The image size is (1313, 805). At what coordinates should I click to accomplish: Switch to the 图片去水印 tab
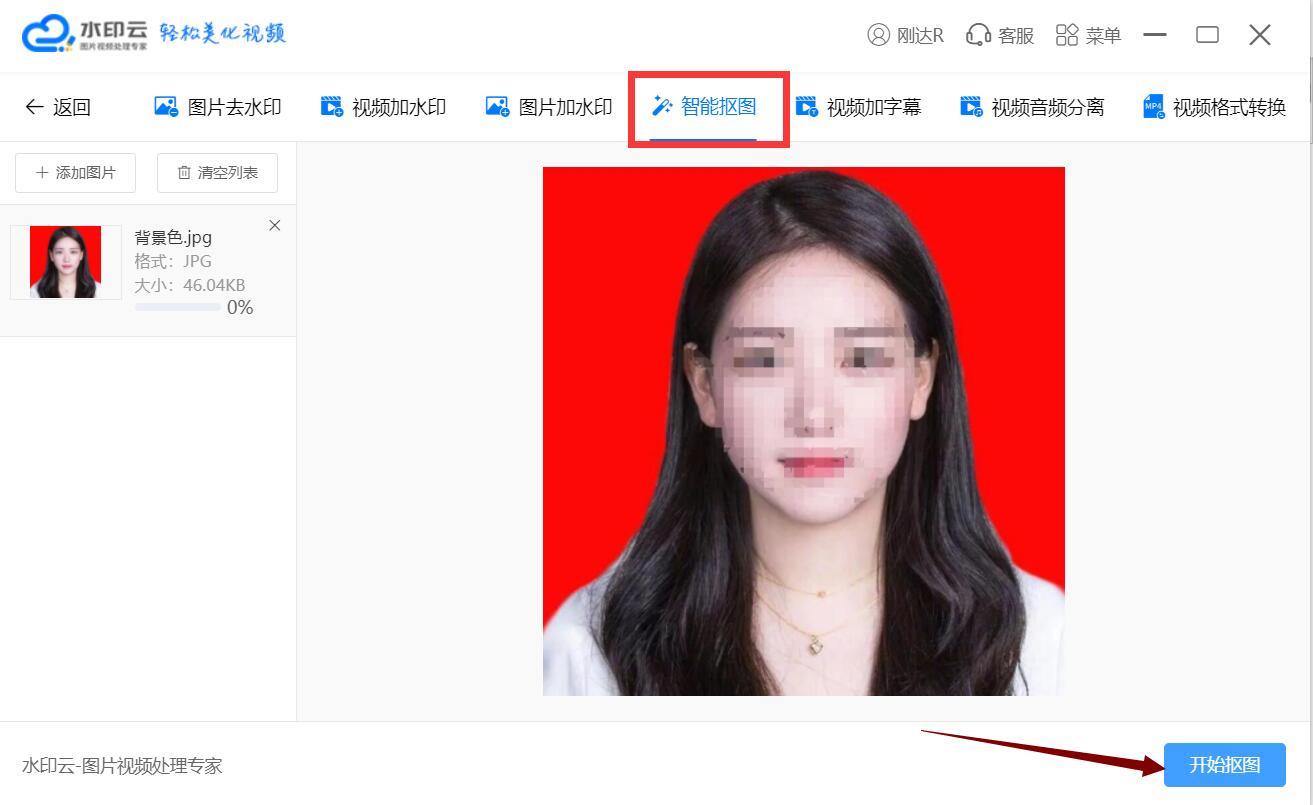click(x=218, y=107)
